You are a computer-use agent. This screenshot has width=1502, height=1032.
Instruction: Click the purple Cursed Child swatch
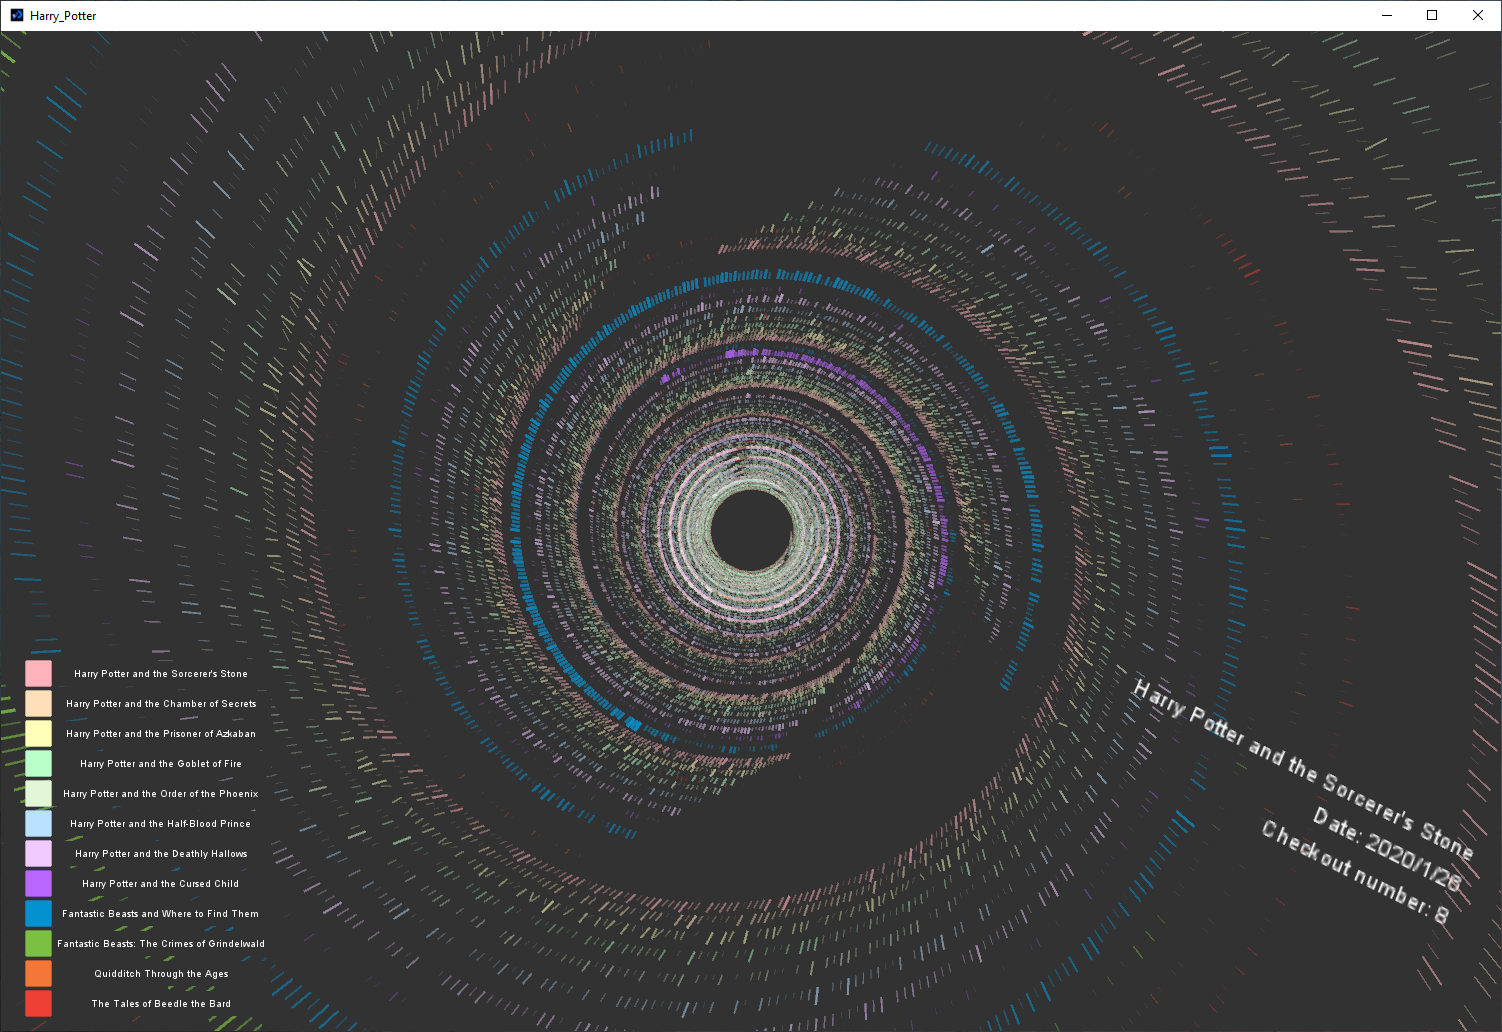click(x=38, y=883)
